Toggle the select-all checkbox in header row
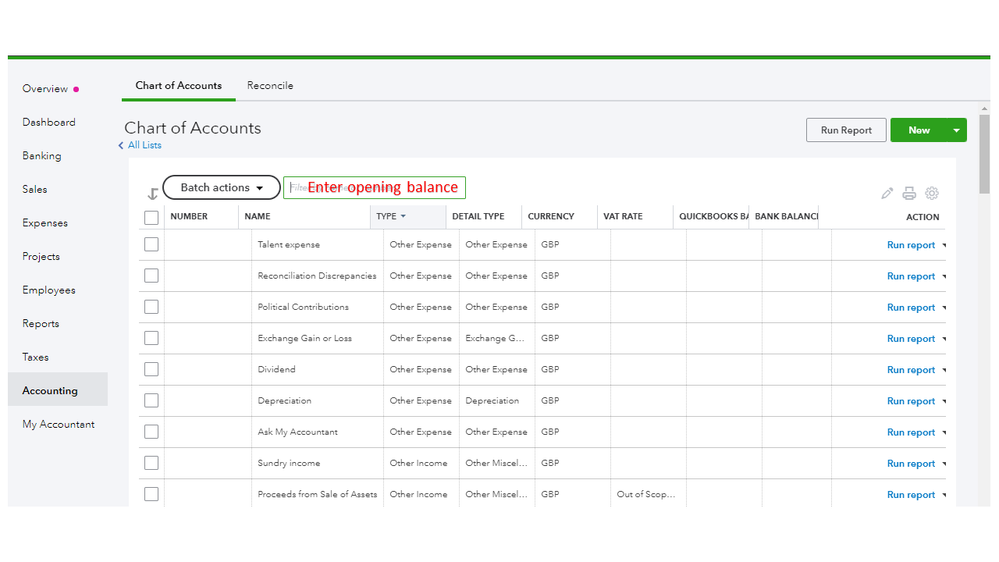The height and width of the screenshot is (562, 999). click(151, 218)
